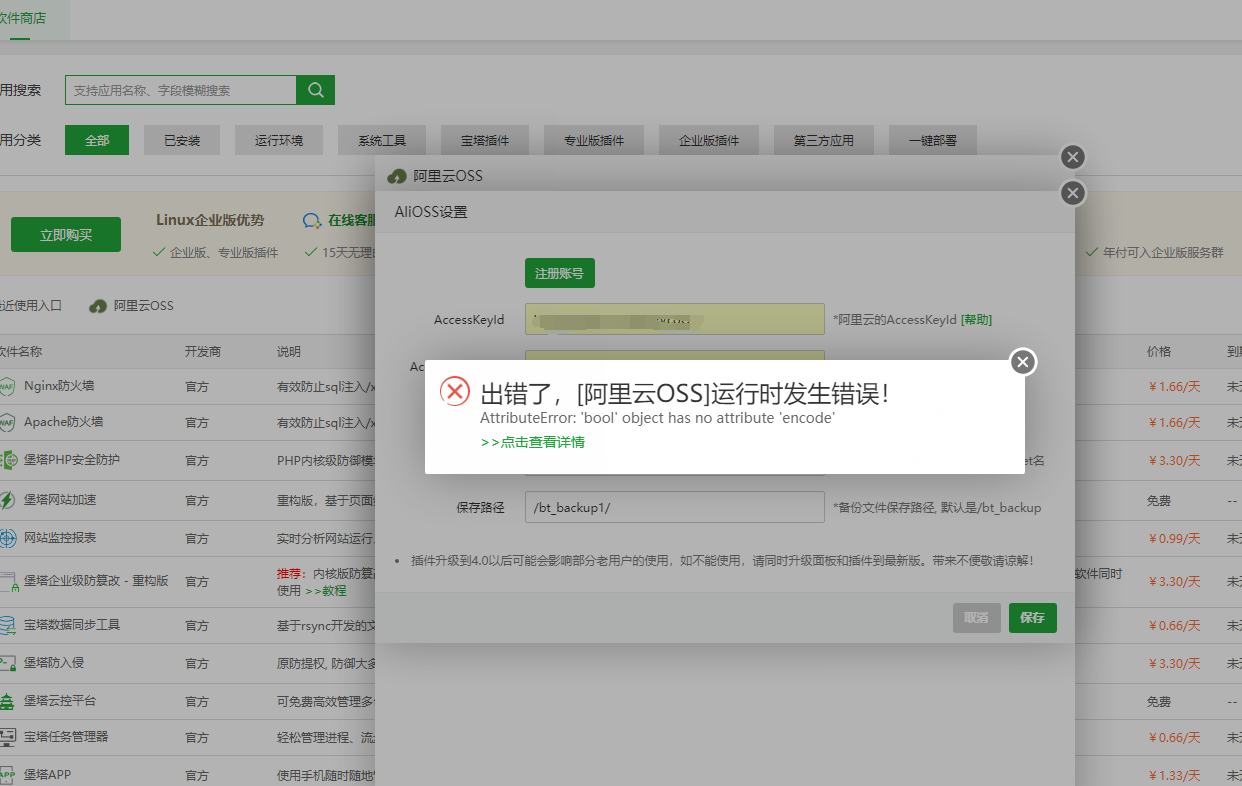The image size is (1242, 786).
Task: Close the 阿里云OSS plugin window
Action: pyautogui.click(x=1073, y=157)
